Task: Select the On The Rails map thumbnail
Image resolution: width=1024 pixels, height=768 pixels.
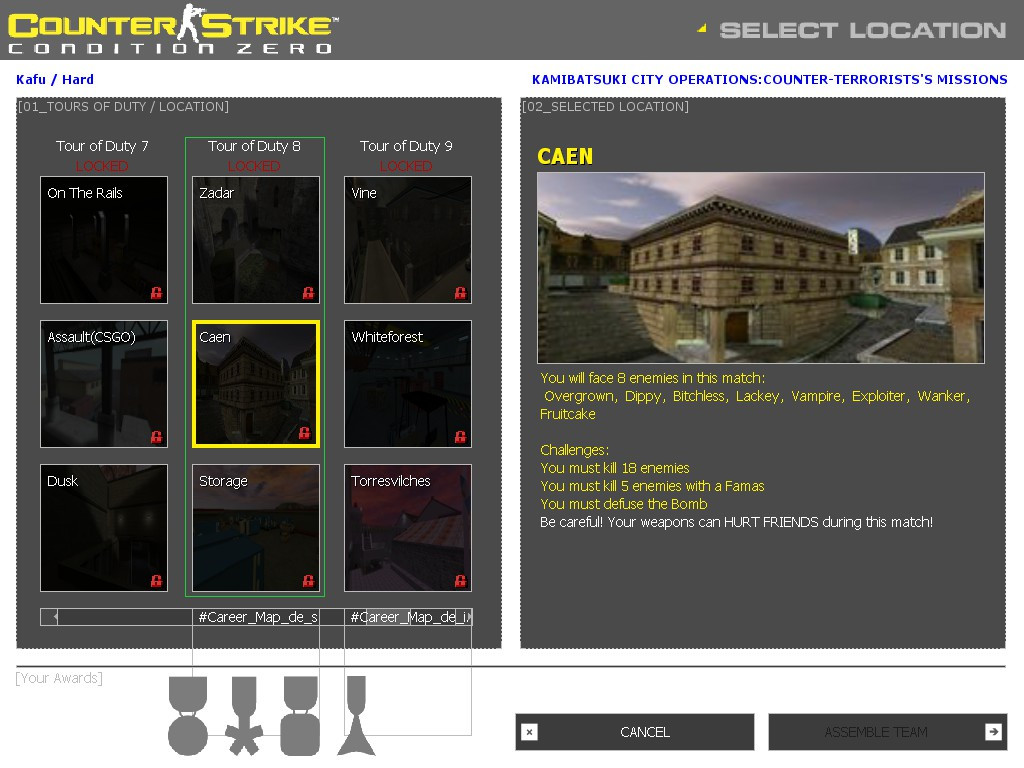Action: pos(104,240)
